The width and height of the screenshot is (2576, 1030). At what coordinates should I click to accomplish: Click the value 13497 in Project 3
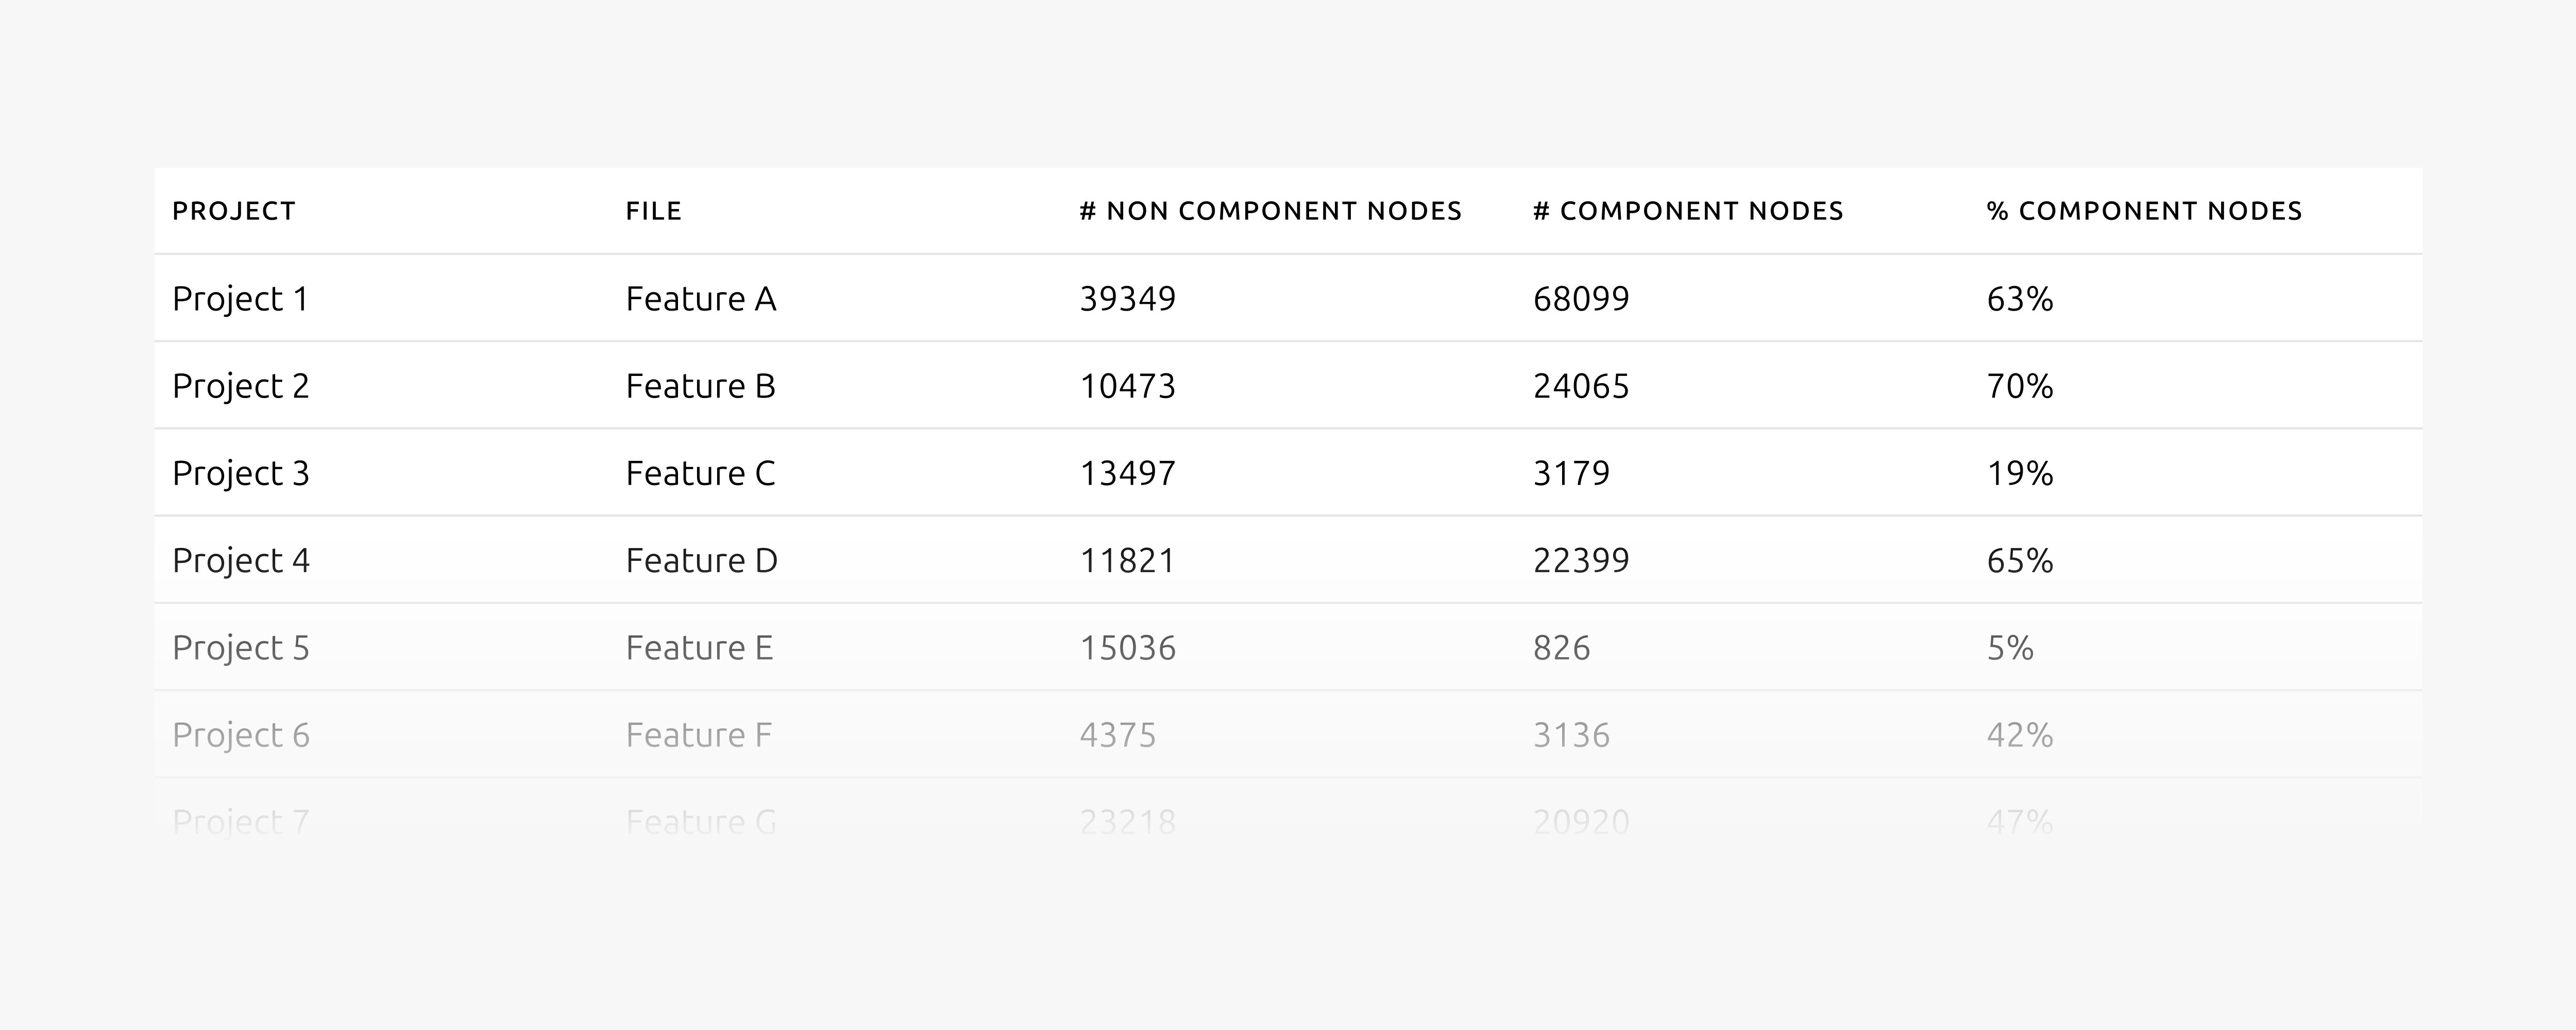1128,473
